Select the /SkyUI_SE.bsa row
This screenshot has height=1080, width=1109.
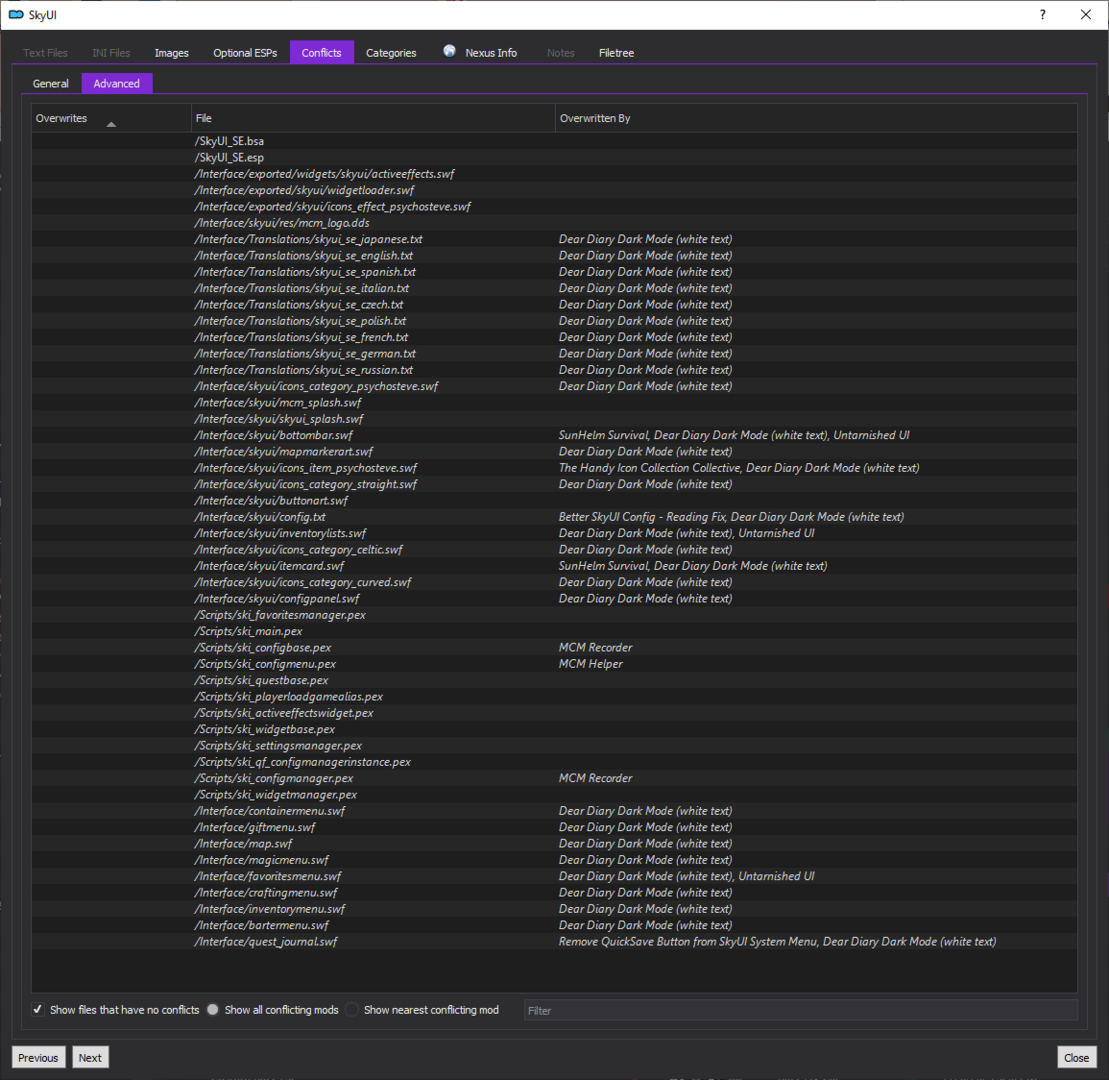pos(554,141)
